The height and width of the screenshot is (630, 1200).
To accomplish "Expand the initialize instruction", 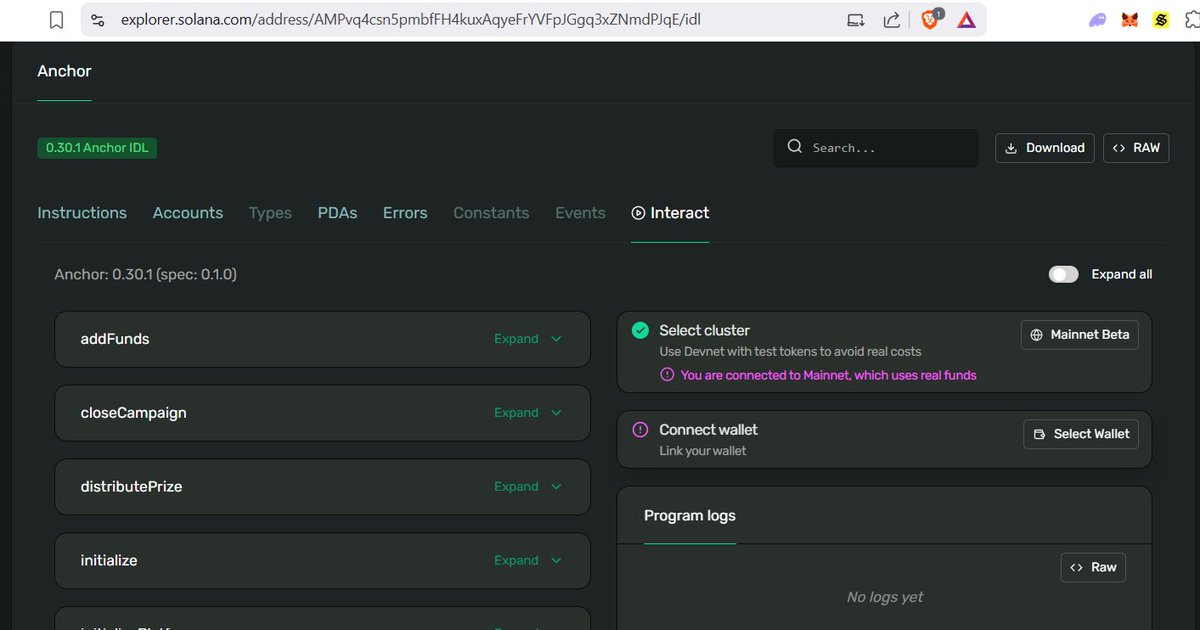I will coord(528,561).
